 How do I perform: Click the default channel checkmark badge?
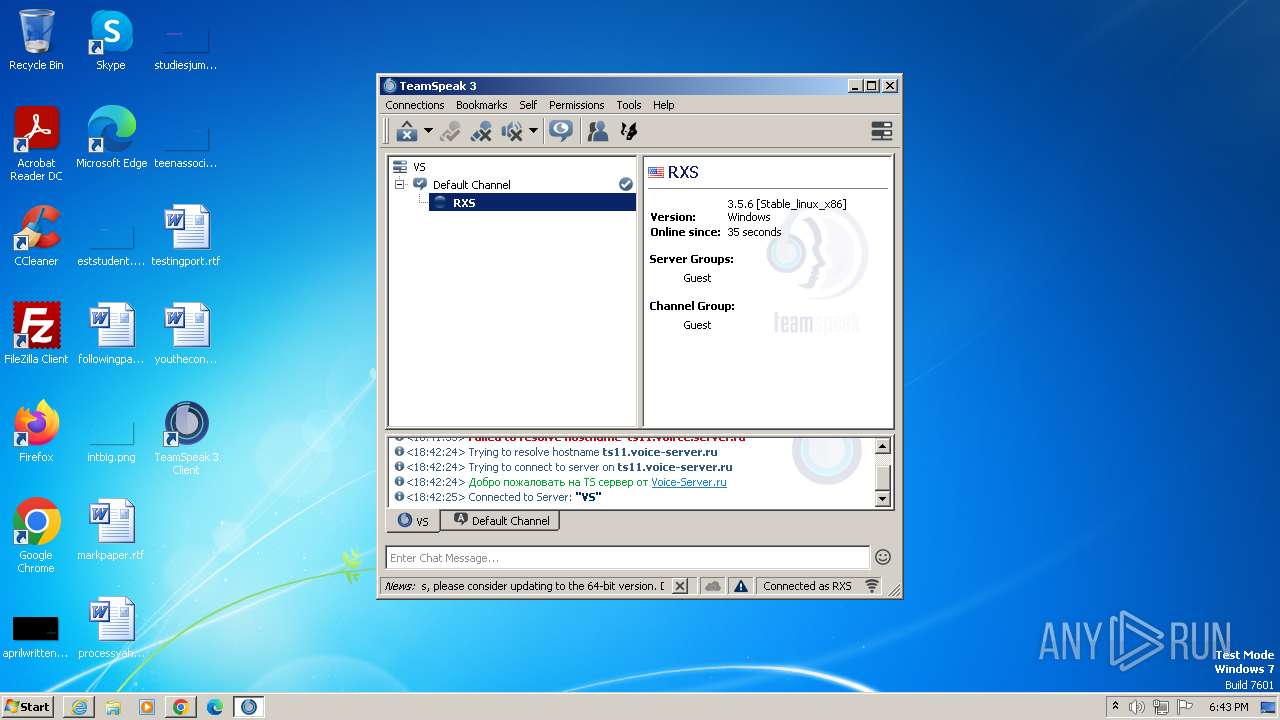point(626,185)
